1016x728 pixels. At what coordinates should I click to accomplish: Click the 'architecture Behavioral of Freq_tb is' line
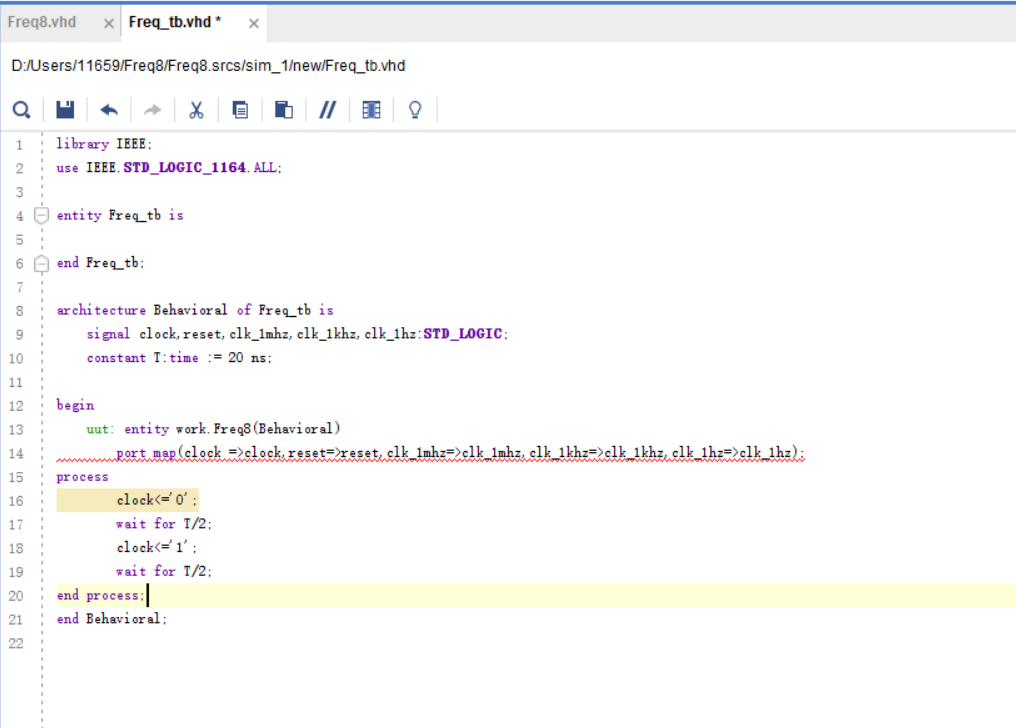click(195, 310)
